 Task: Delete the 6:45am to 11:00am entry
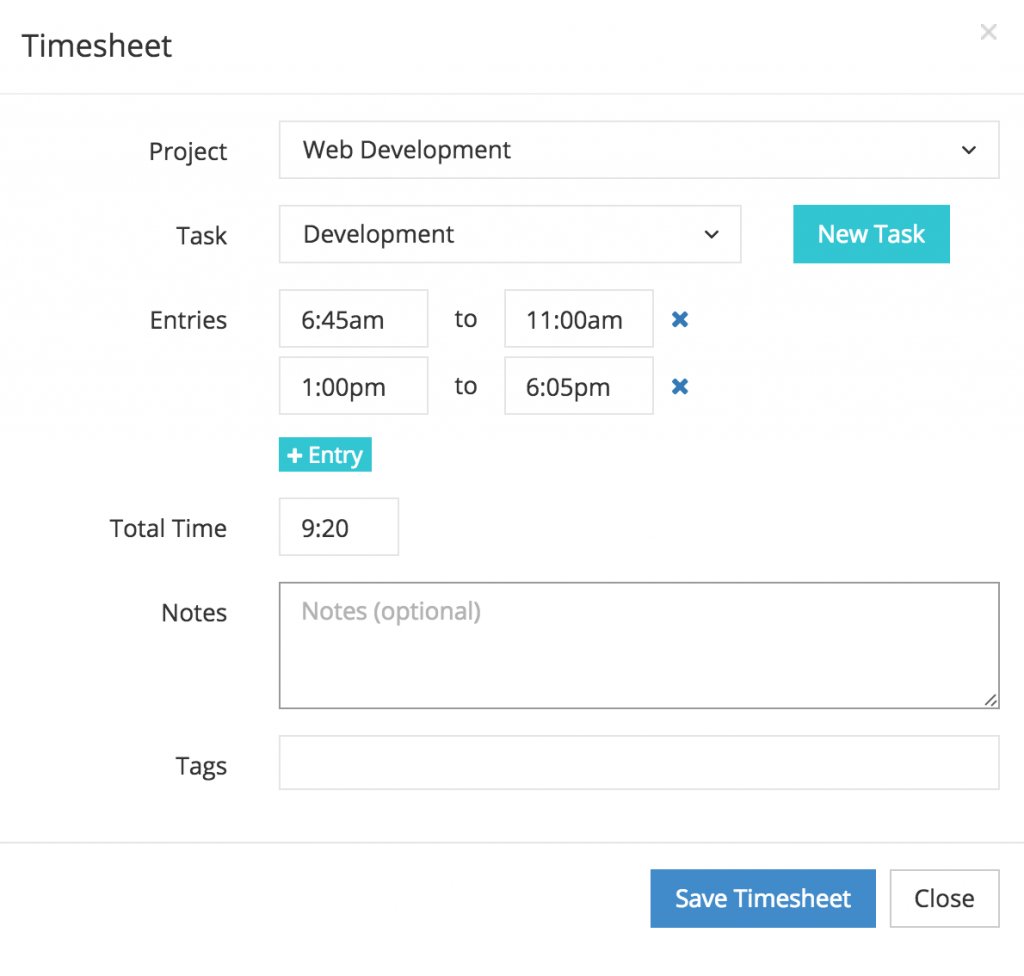click(x=679, y=319)
